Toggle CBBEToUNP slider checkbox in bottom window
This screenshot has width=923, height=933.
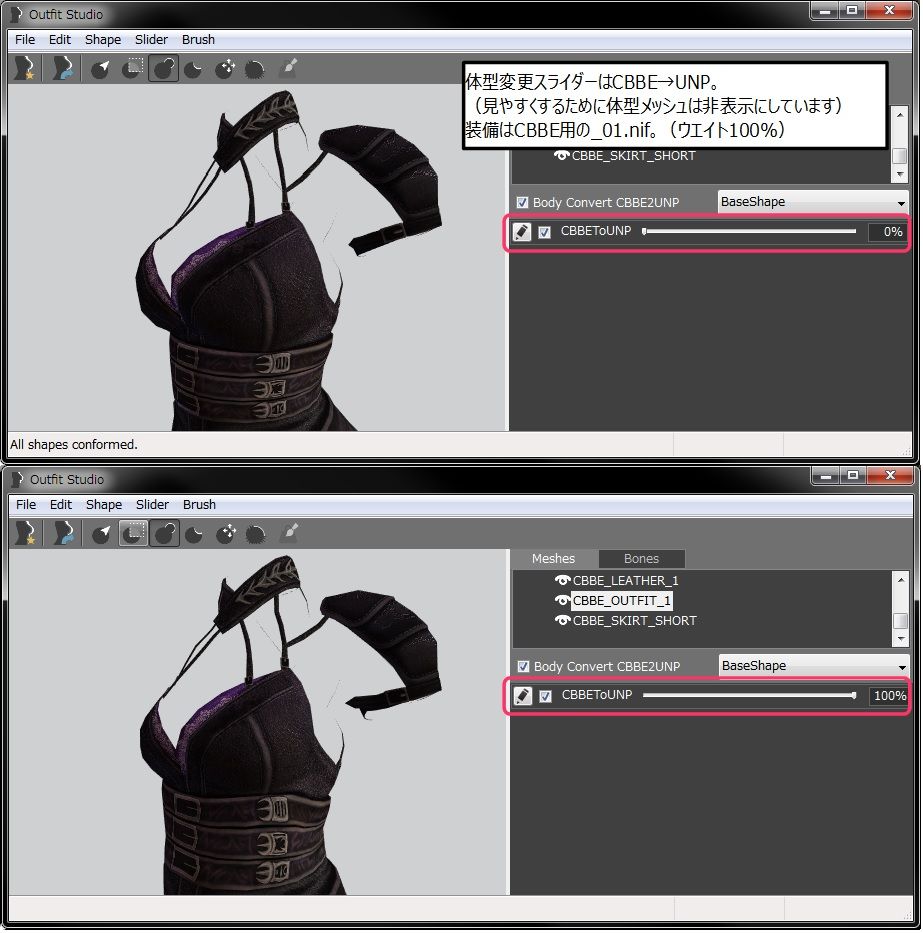point(546,697)
